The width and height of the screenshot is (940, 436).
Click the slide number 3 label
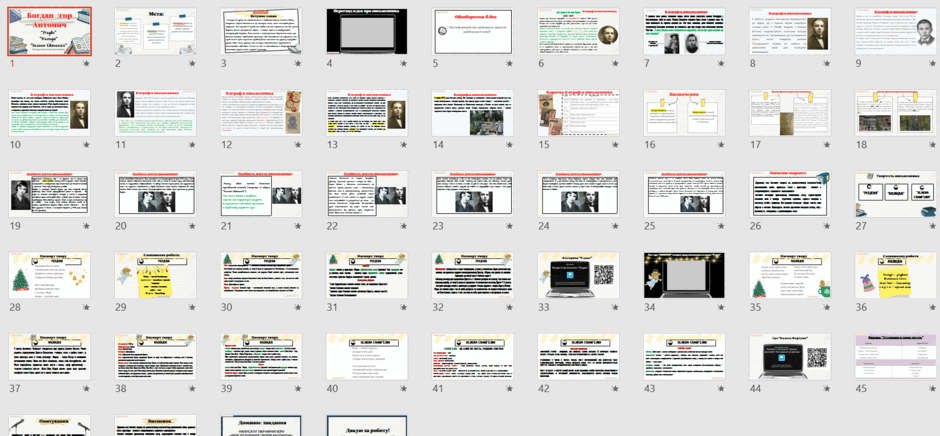click(224, 64)
